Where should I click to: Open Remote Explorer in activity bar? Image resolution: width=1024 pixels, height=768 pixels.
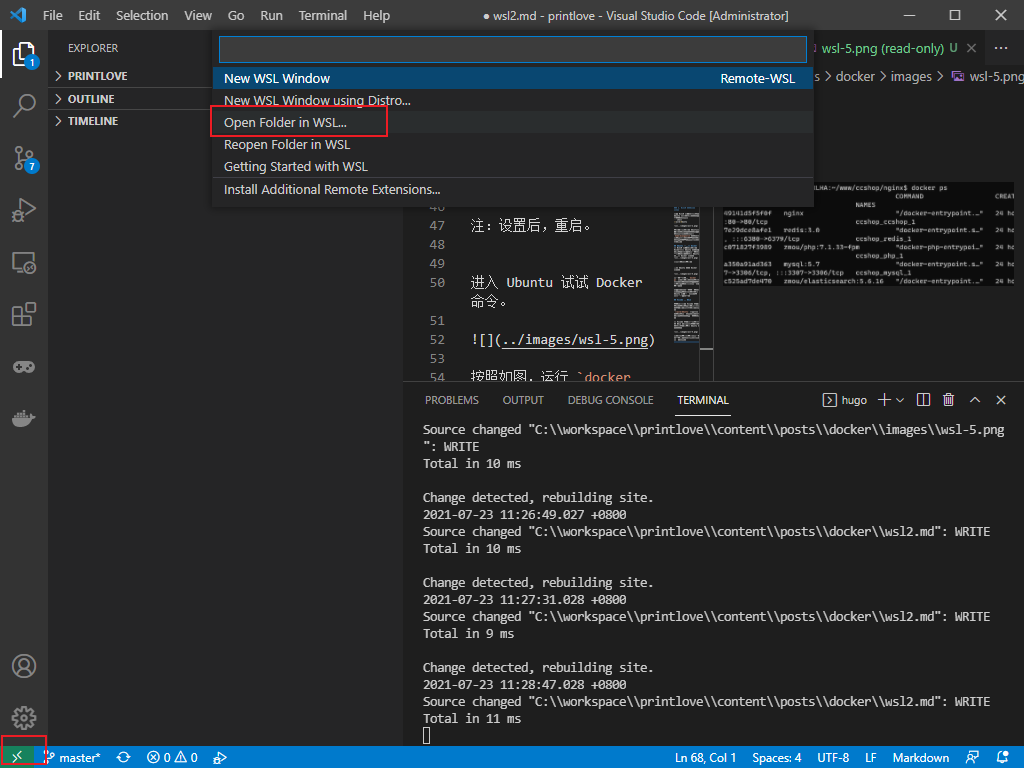tap(24, 263)
